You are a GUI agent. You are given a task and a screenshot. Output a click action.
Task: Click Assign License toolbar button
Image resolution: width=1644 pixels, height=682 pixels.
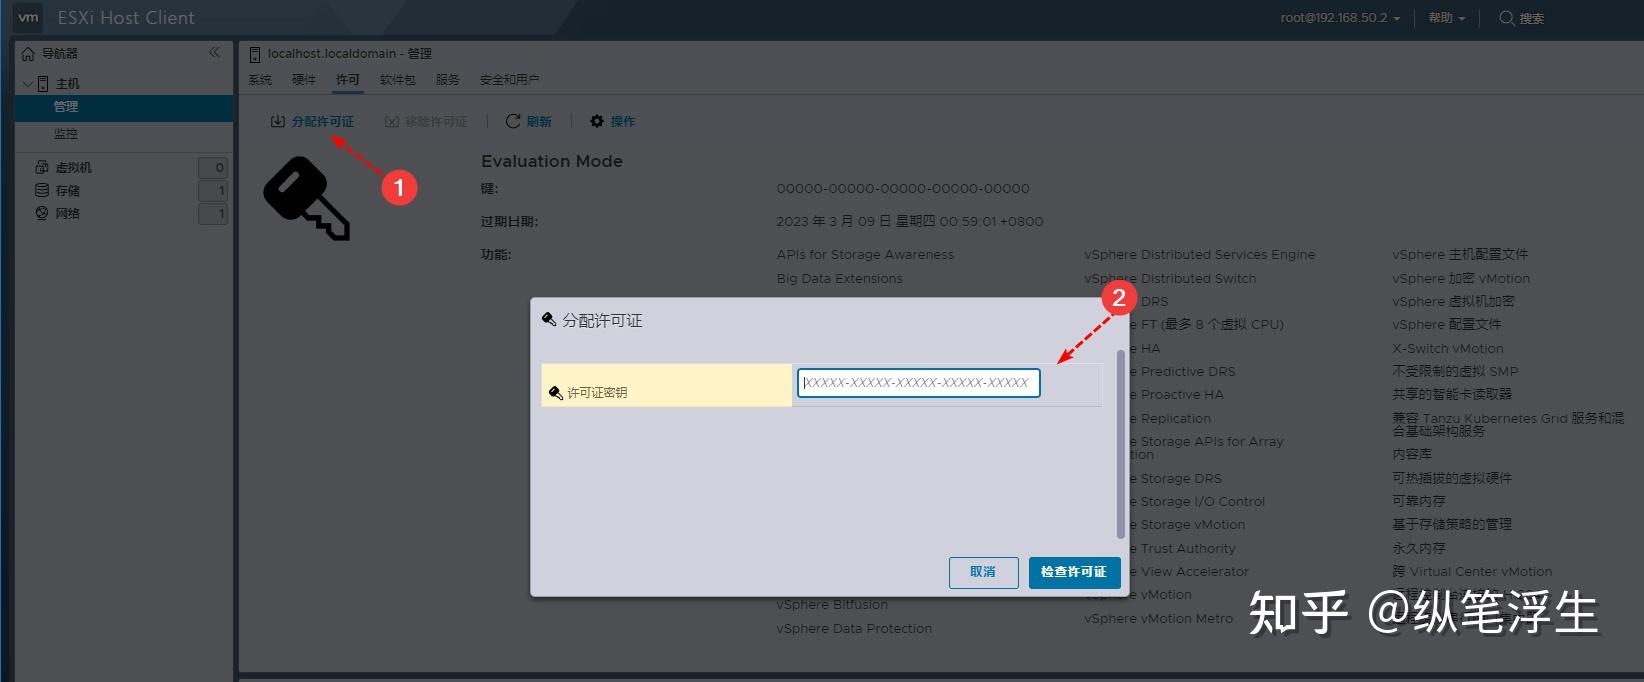pos(312,121)
